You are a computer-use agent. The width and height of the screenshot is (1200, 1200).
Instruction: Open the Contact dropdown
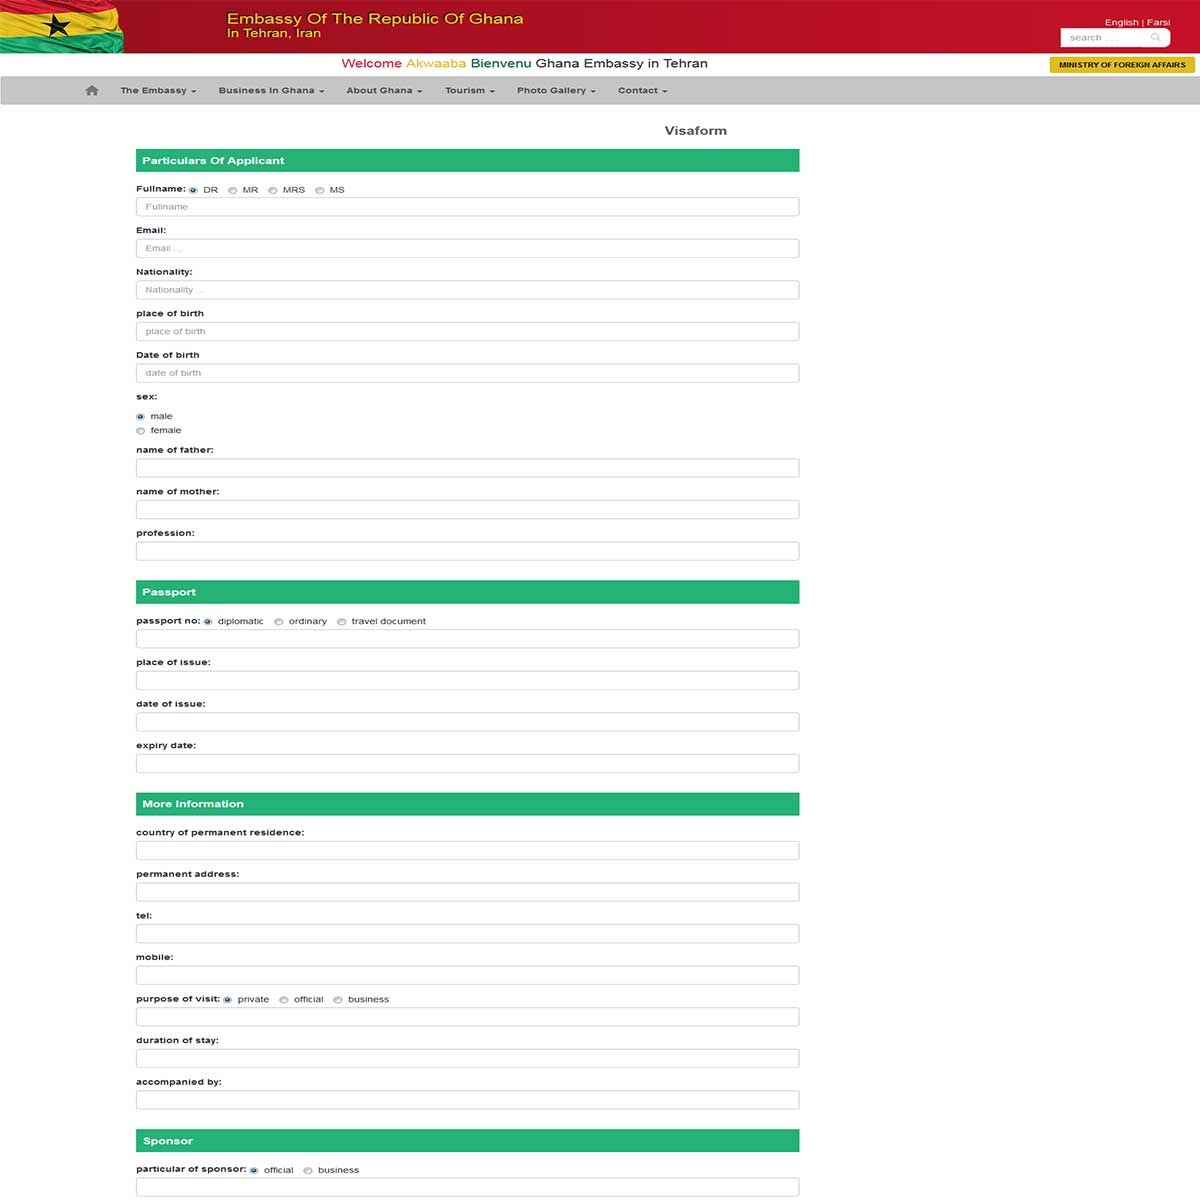[641, 90]
